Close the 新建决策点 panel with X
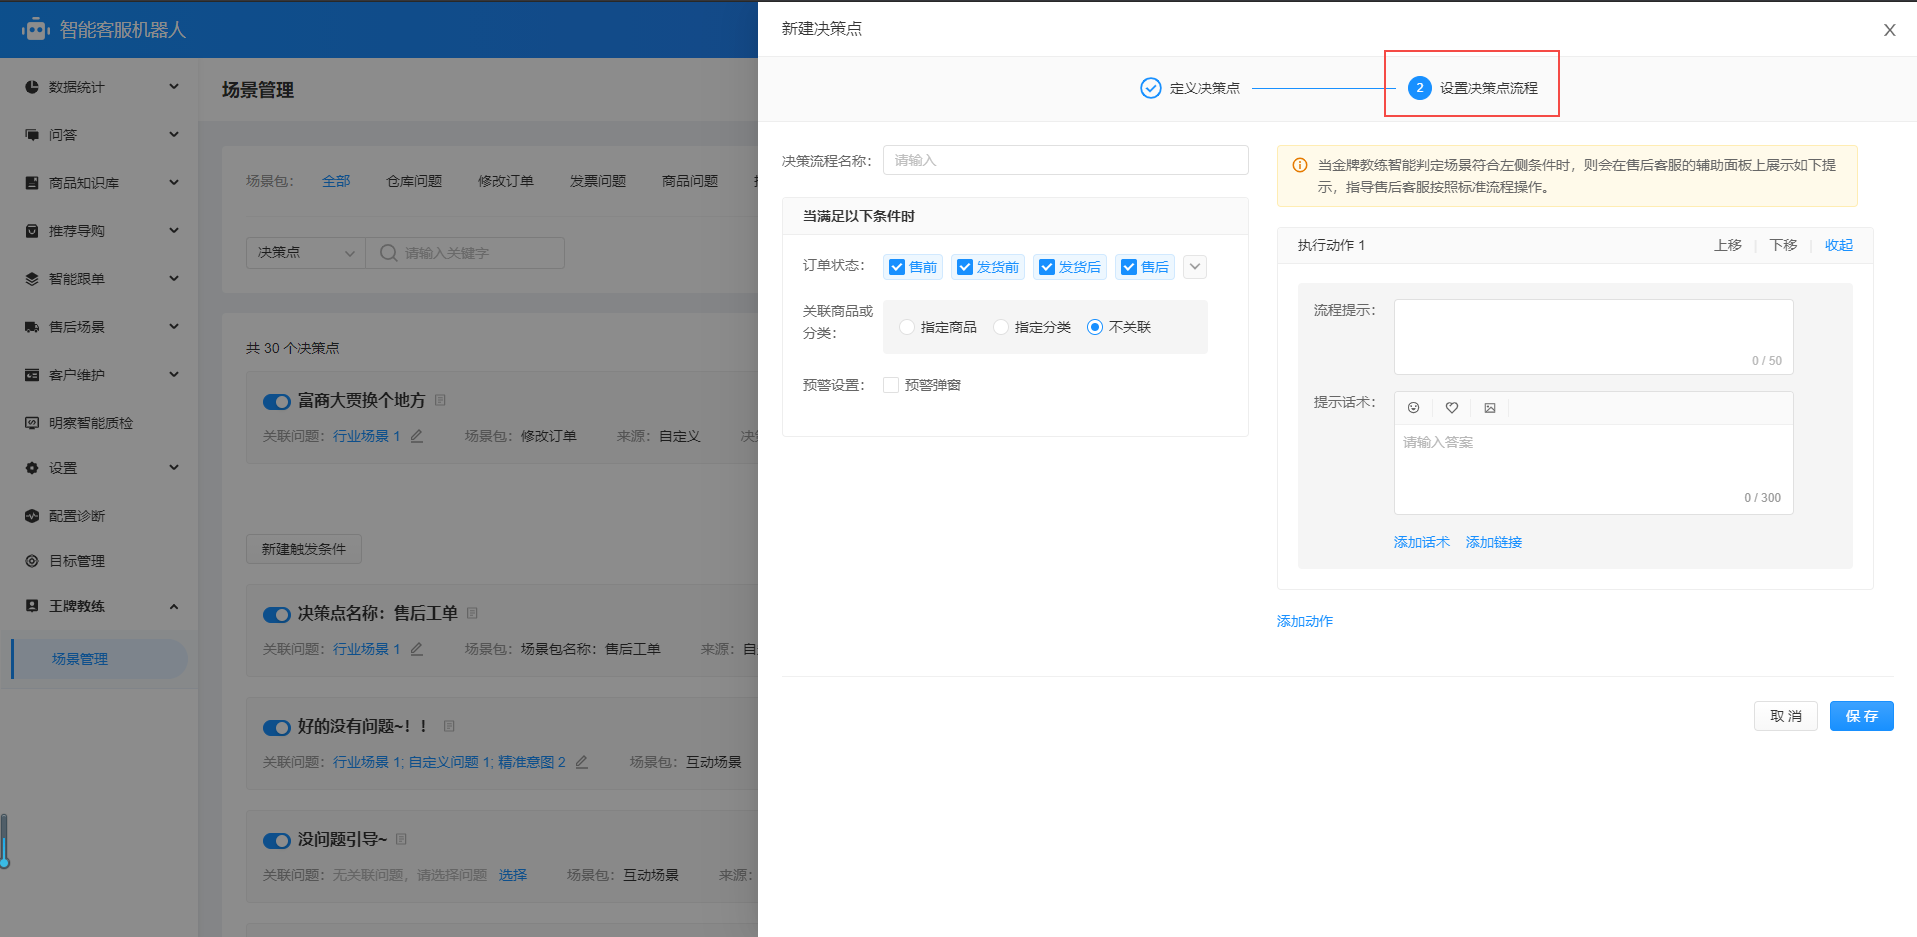This screenshot has width=1917, height=937. (x=1889, y=30)
